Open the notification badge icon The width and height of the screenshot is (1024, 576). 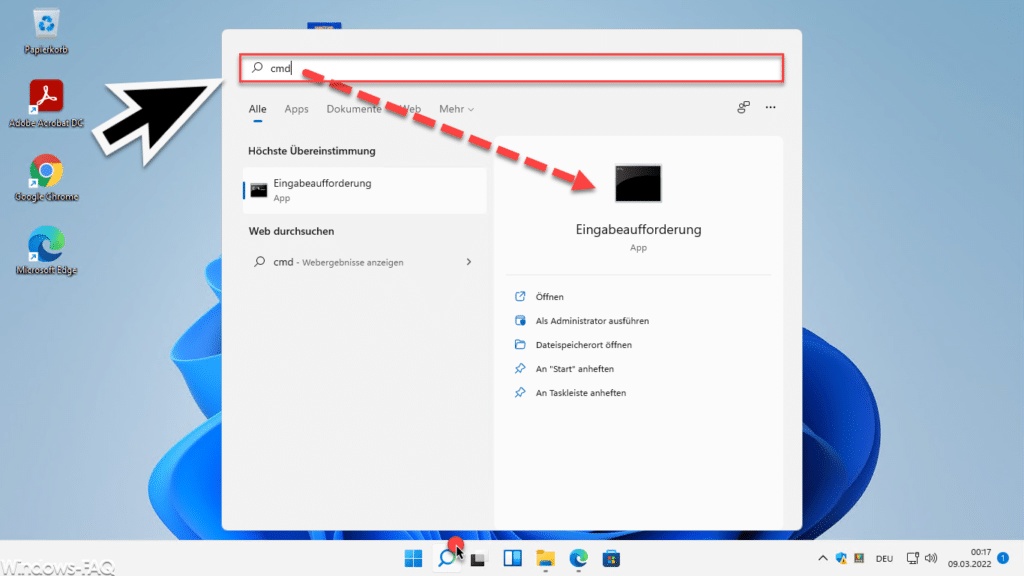pos(1004,558)
